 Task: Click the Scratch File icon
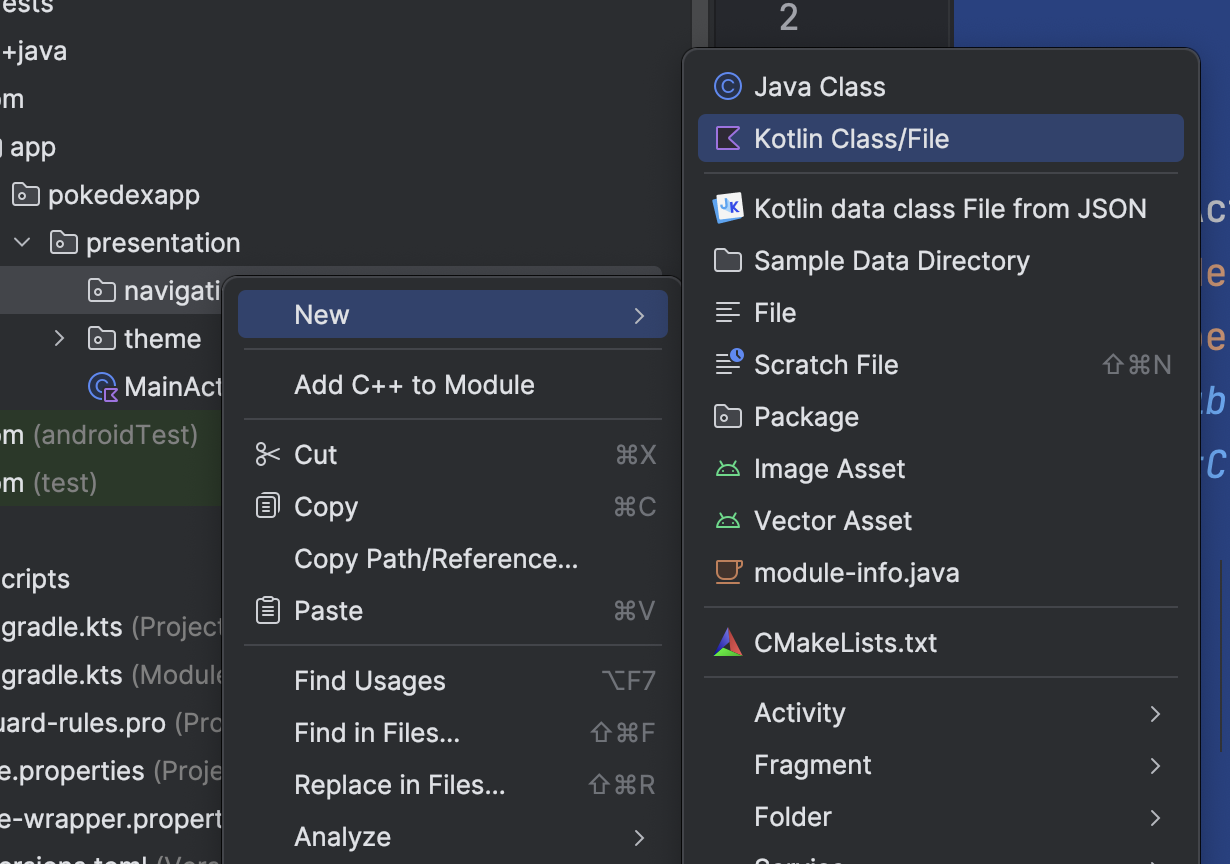coord(728,364)
